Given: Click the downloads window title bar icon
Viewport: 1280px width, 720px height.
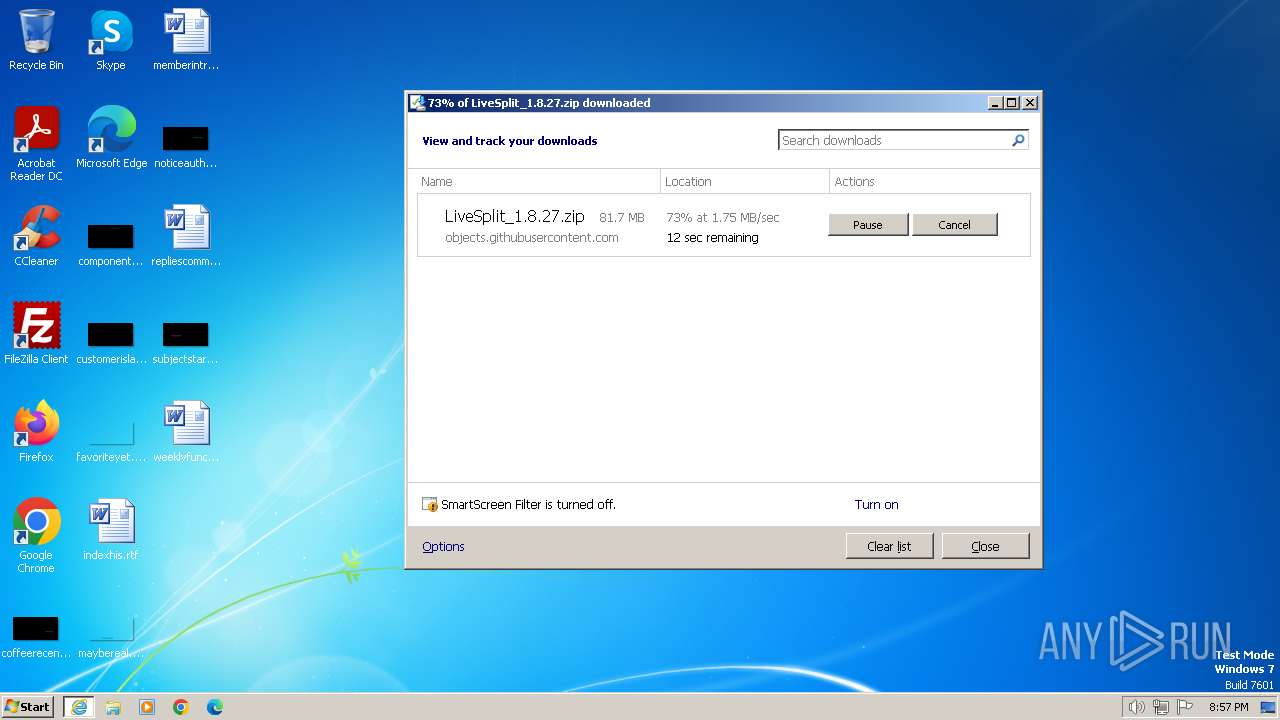Looking at the screenshot, I should (x=417, y=102).
